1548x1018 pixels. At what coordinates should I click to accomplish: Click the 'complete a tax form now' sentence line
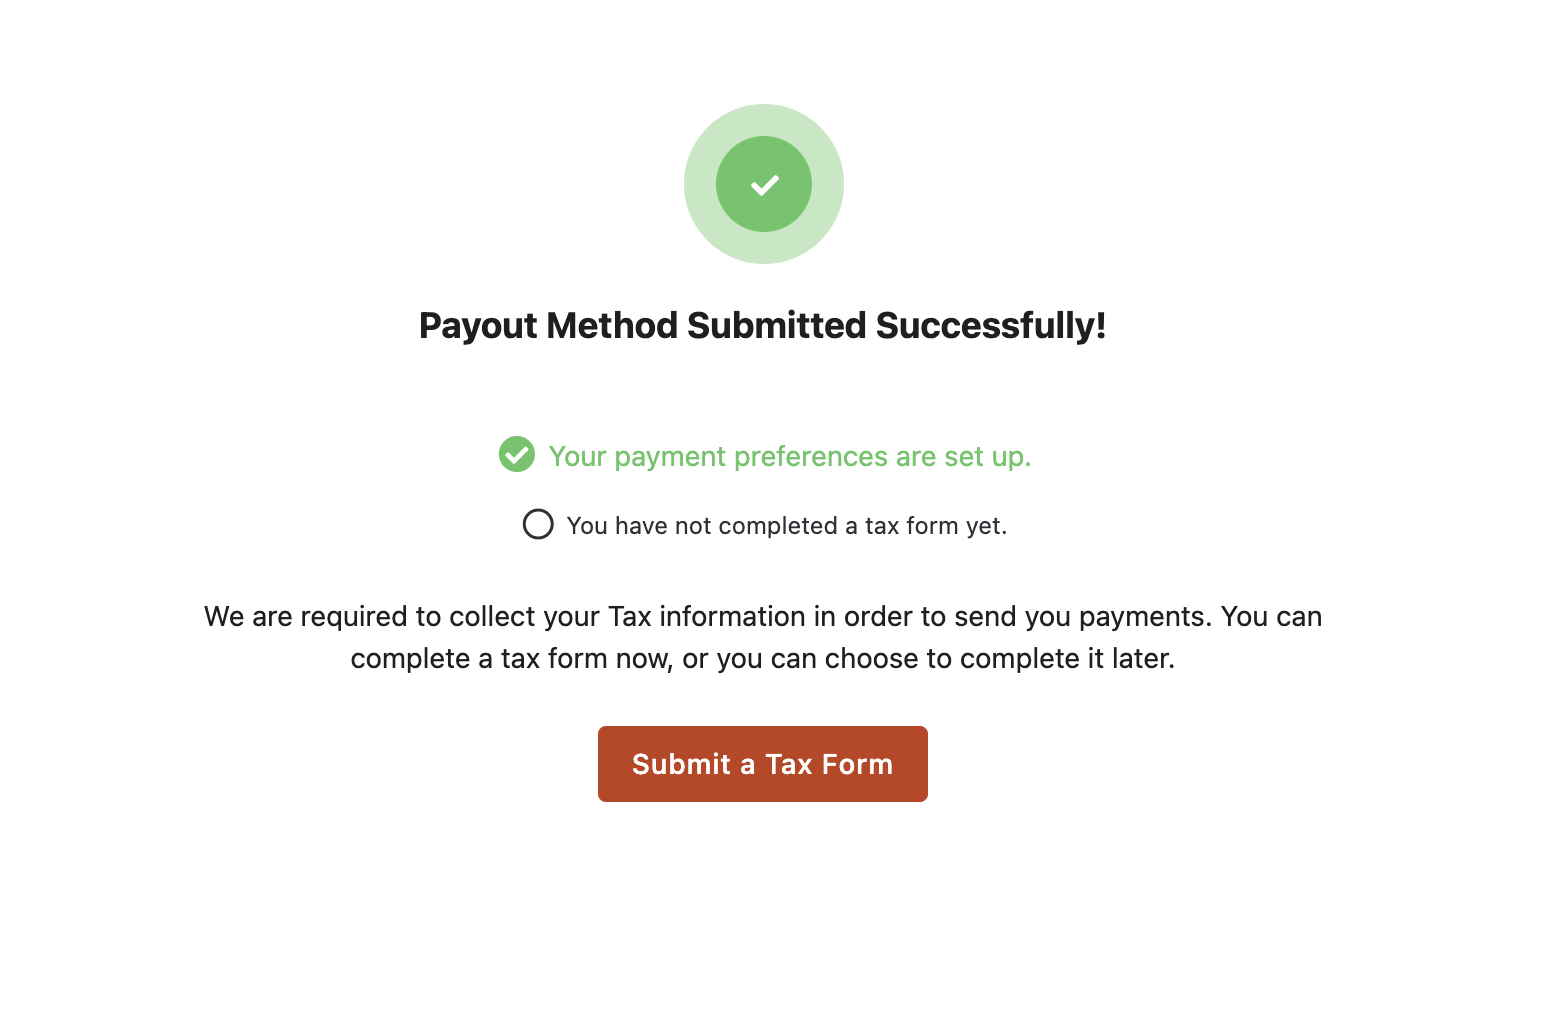point(763,658)
